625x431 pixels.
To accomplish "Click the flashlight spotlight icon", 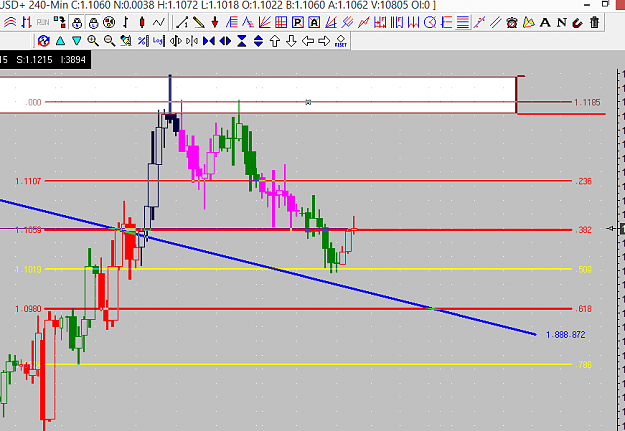I will pyautogui.click(x=126, y=41).
